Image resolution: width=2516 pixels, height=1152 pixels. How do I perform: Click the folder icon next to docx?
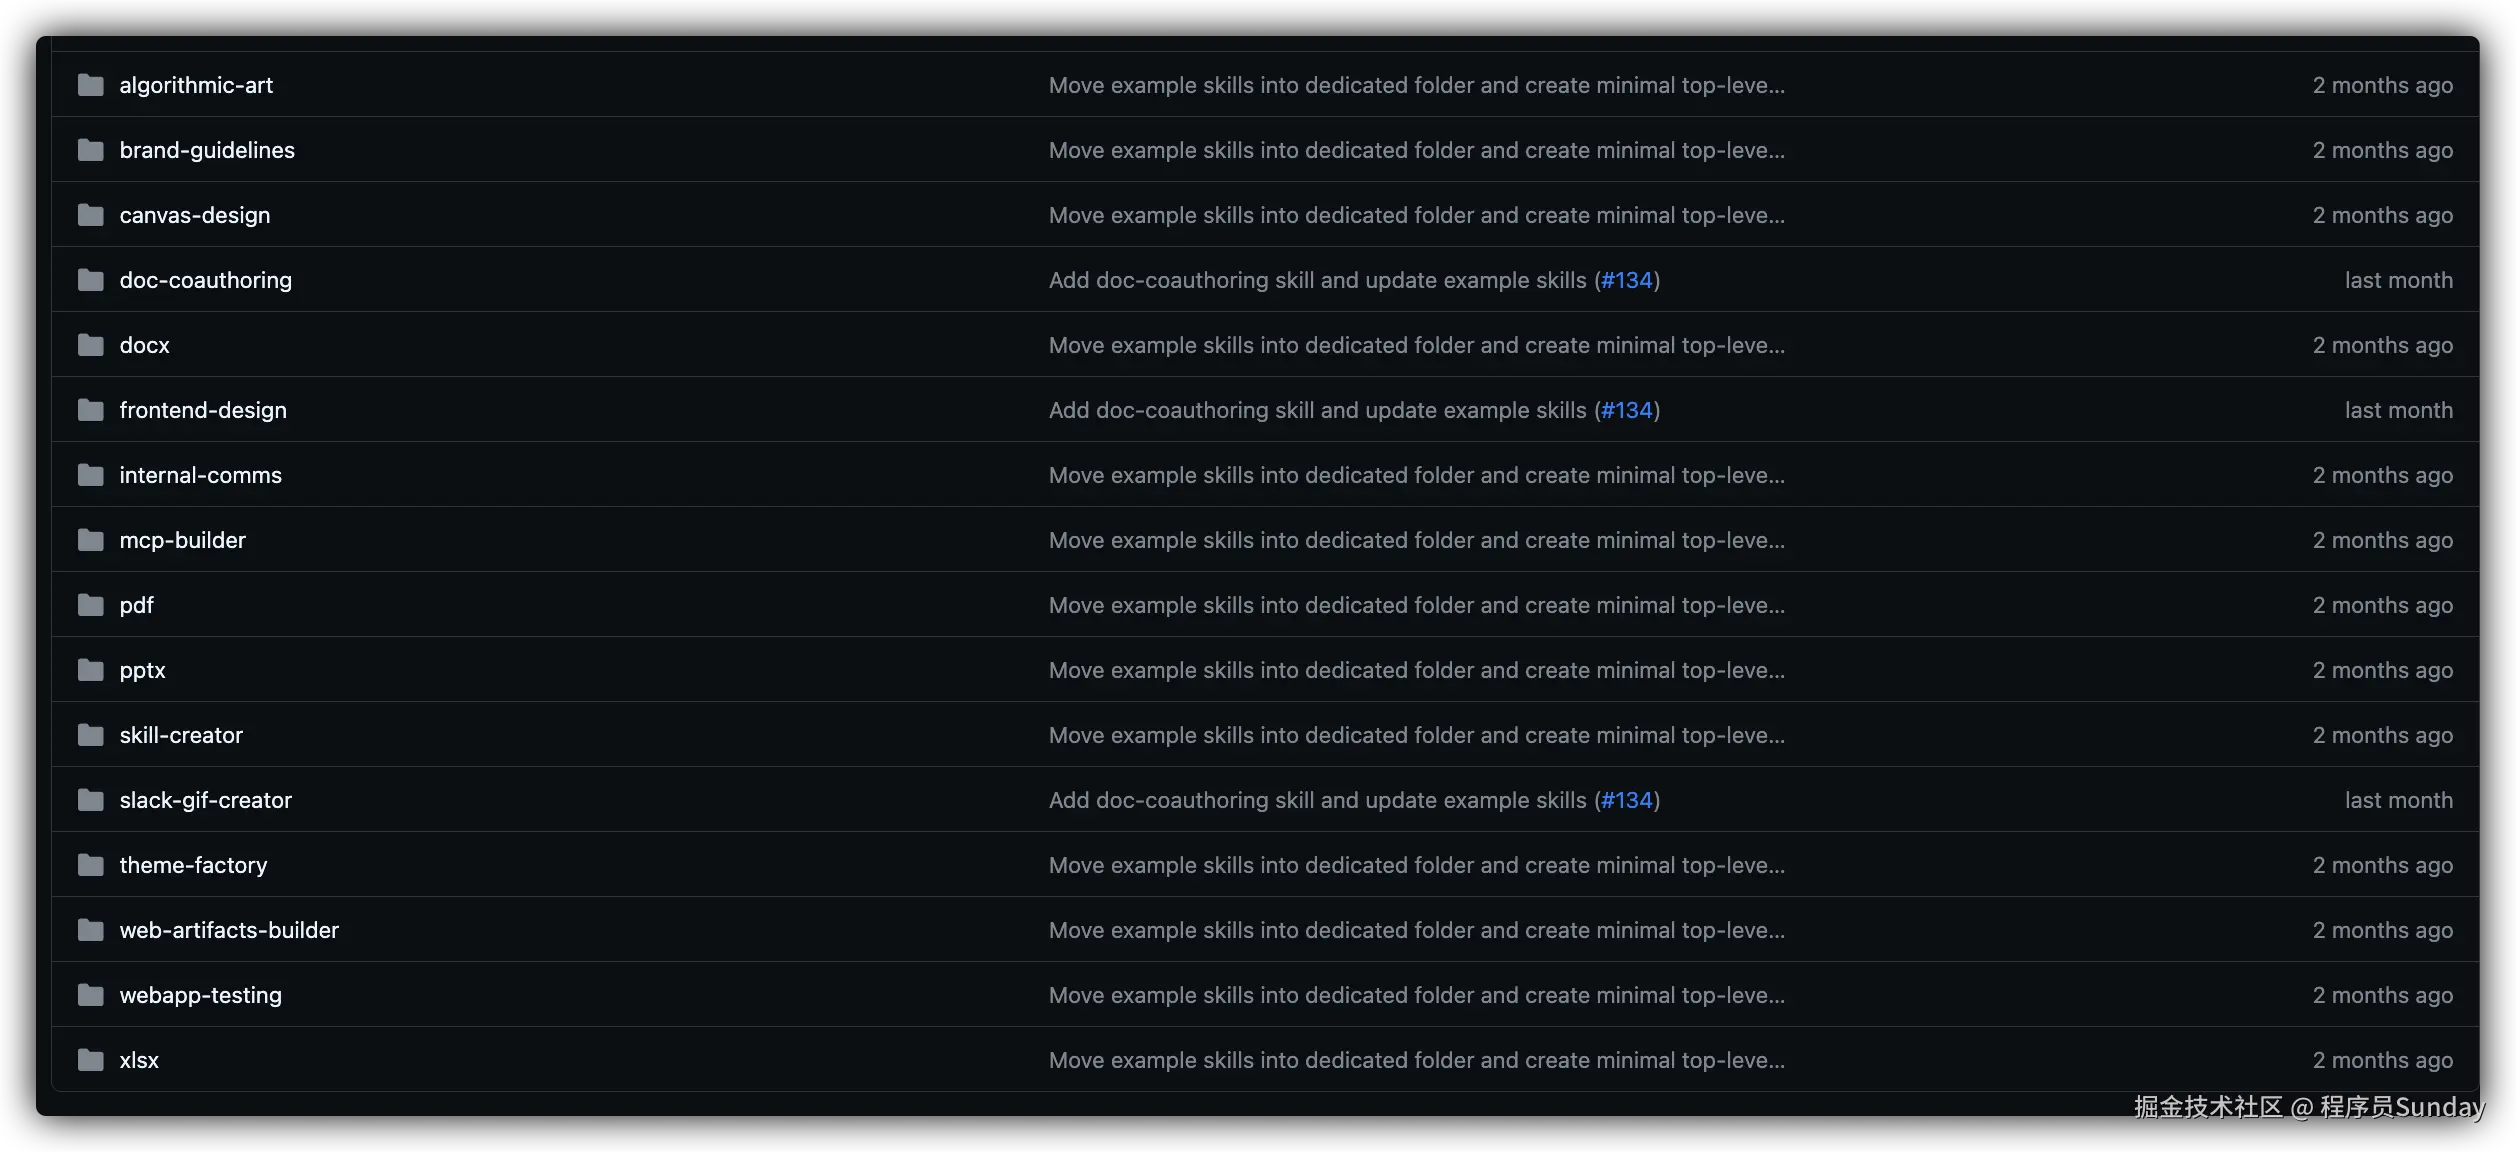[x=91, y=345]
